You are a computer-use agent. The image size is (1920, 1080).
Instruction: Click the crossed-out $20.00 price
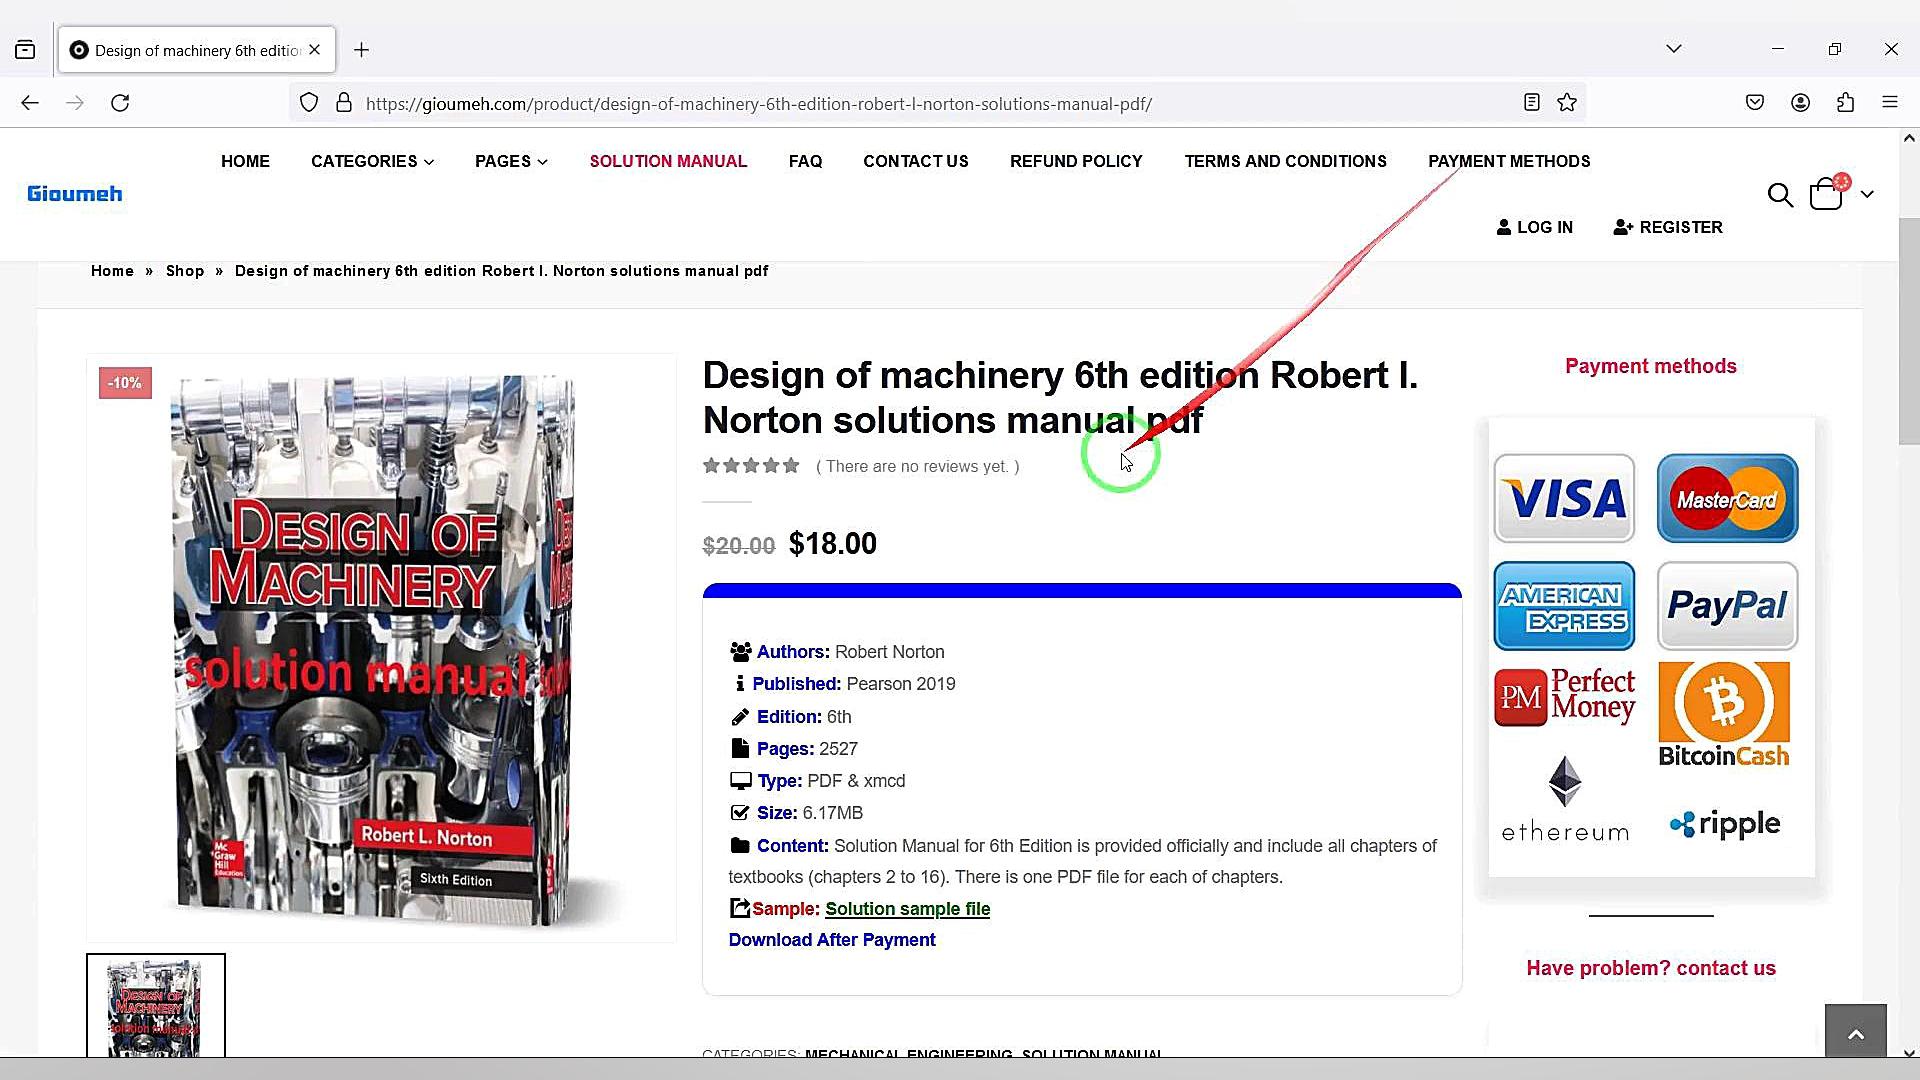[739, 546]
